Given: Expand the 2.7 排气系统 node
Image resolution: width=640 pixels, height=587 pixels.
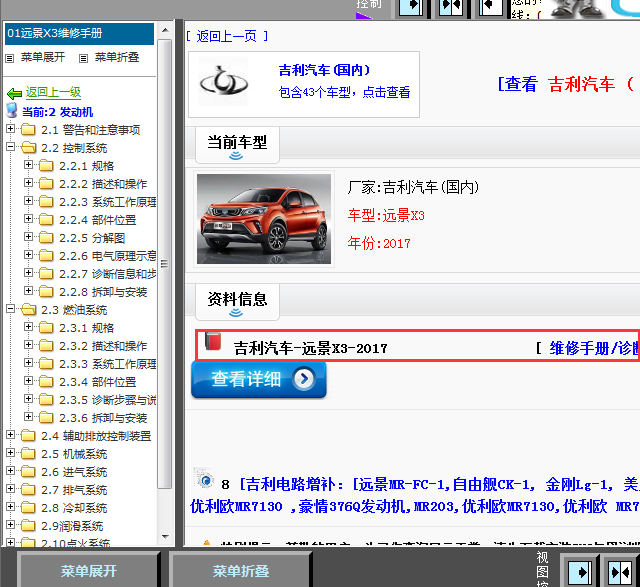Looking at the screenshot, I should [11, 489].
